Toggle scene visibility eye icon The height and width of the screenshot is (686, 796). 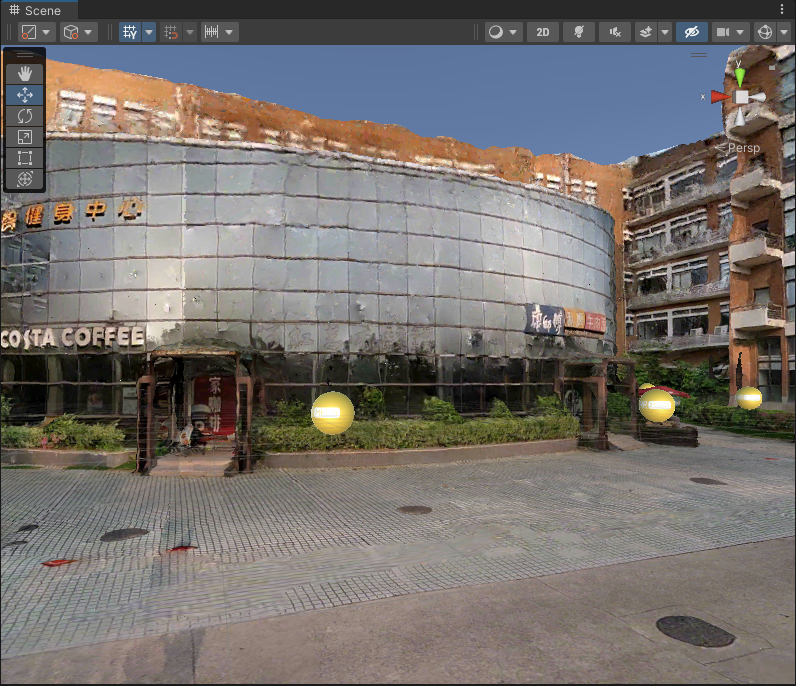[690, 32]
